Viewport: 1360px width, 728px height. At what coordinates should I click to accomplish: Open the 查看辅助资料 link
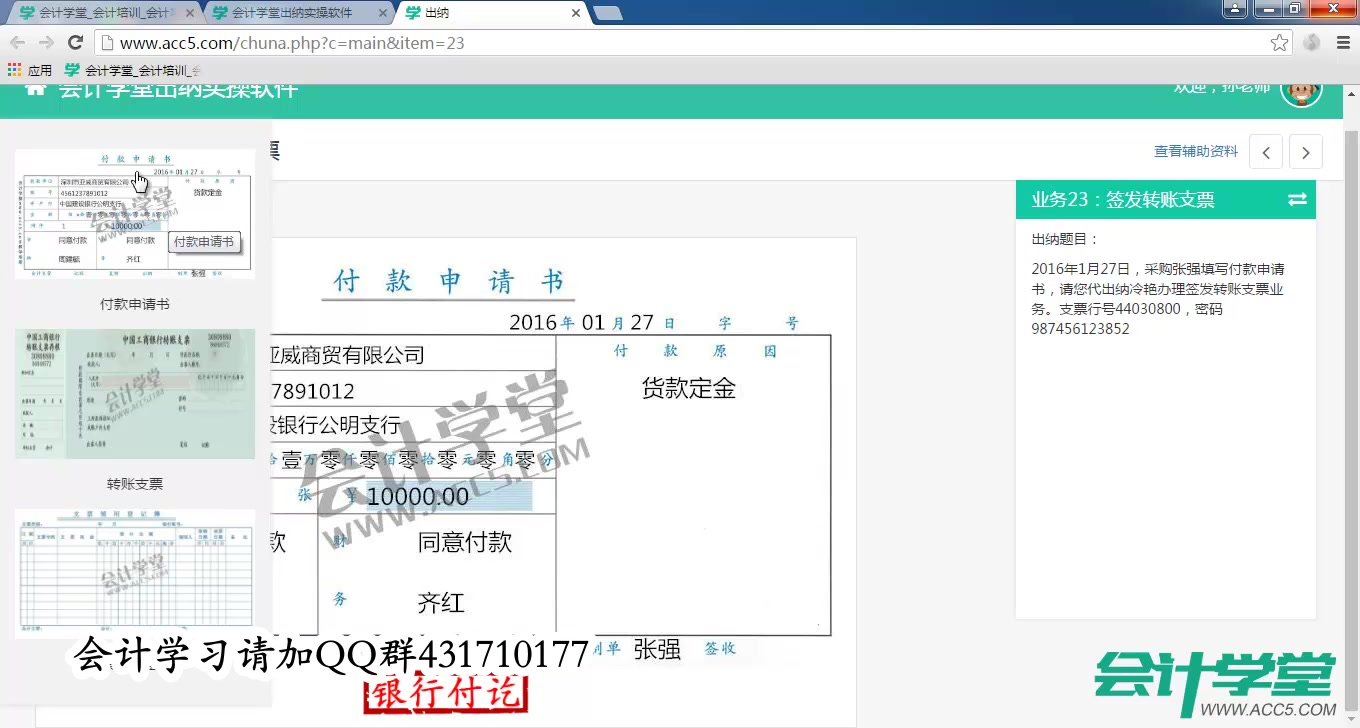pos(1194,151)
